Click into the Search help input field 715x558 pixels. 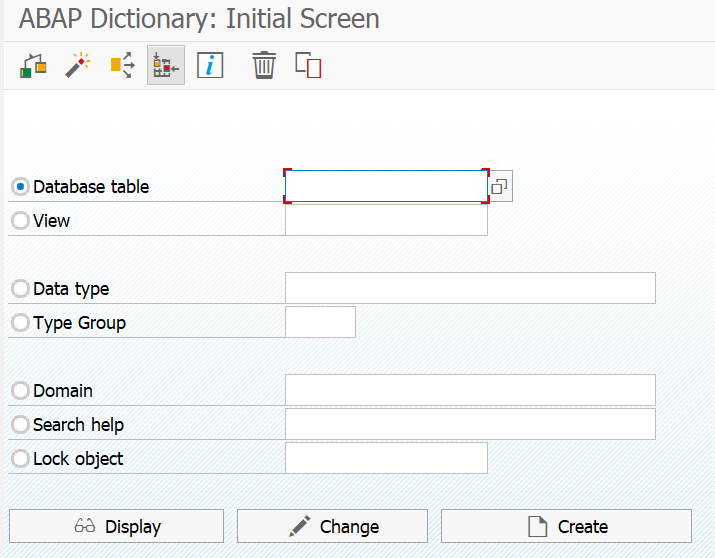click(x=470, y=424)
